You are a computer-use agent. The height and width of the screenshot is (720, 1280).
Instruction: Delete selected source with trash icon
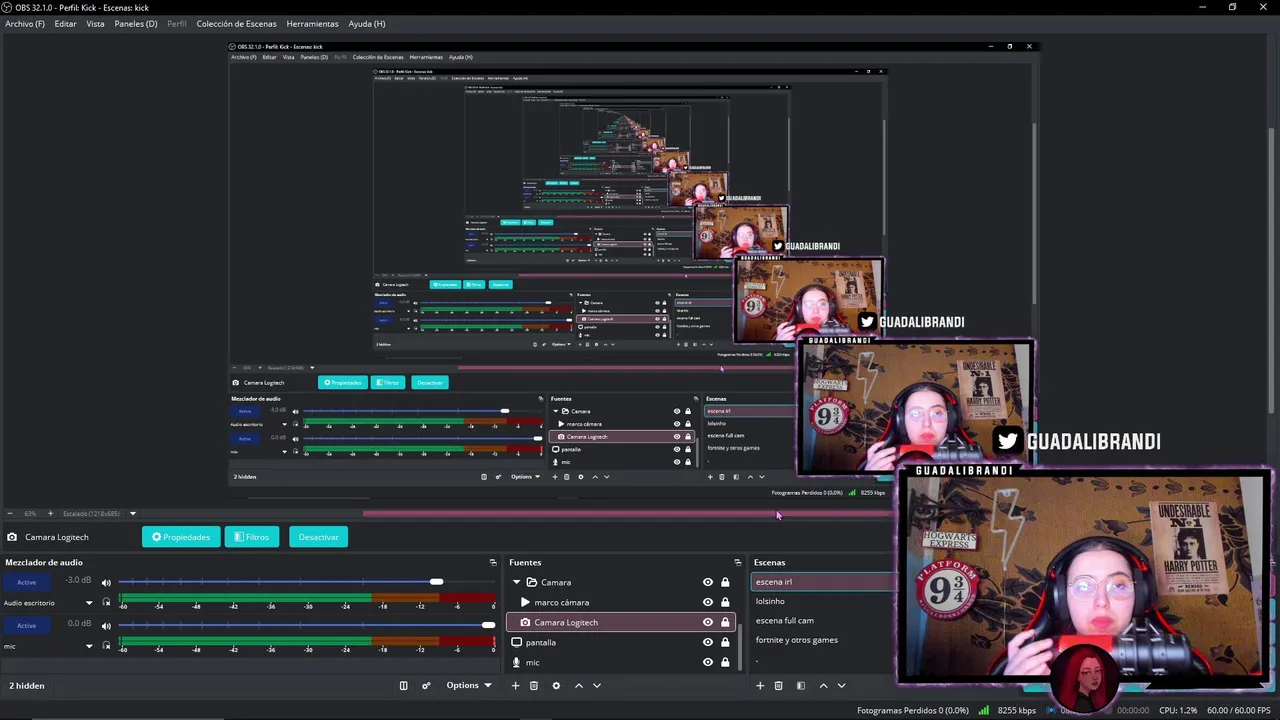[x=534, y=686]
